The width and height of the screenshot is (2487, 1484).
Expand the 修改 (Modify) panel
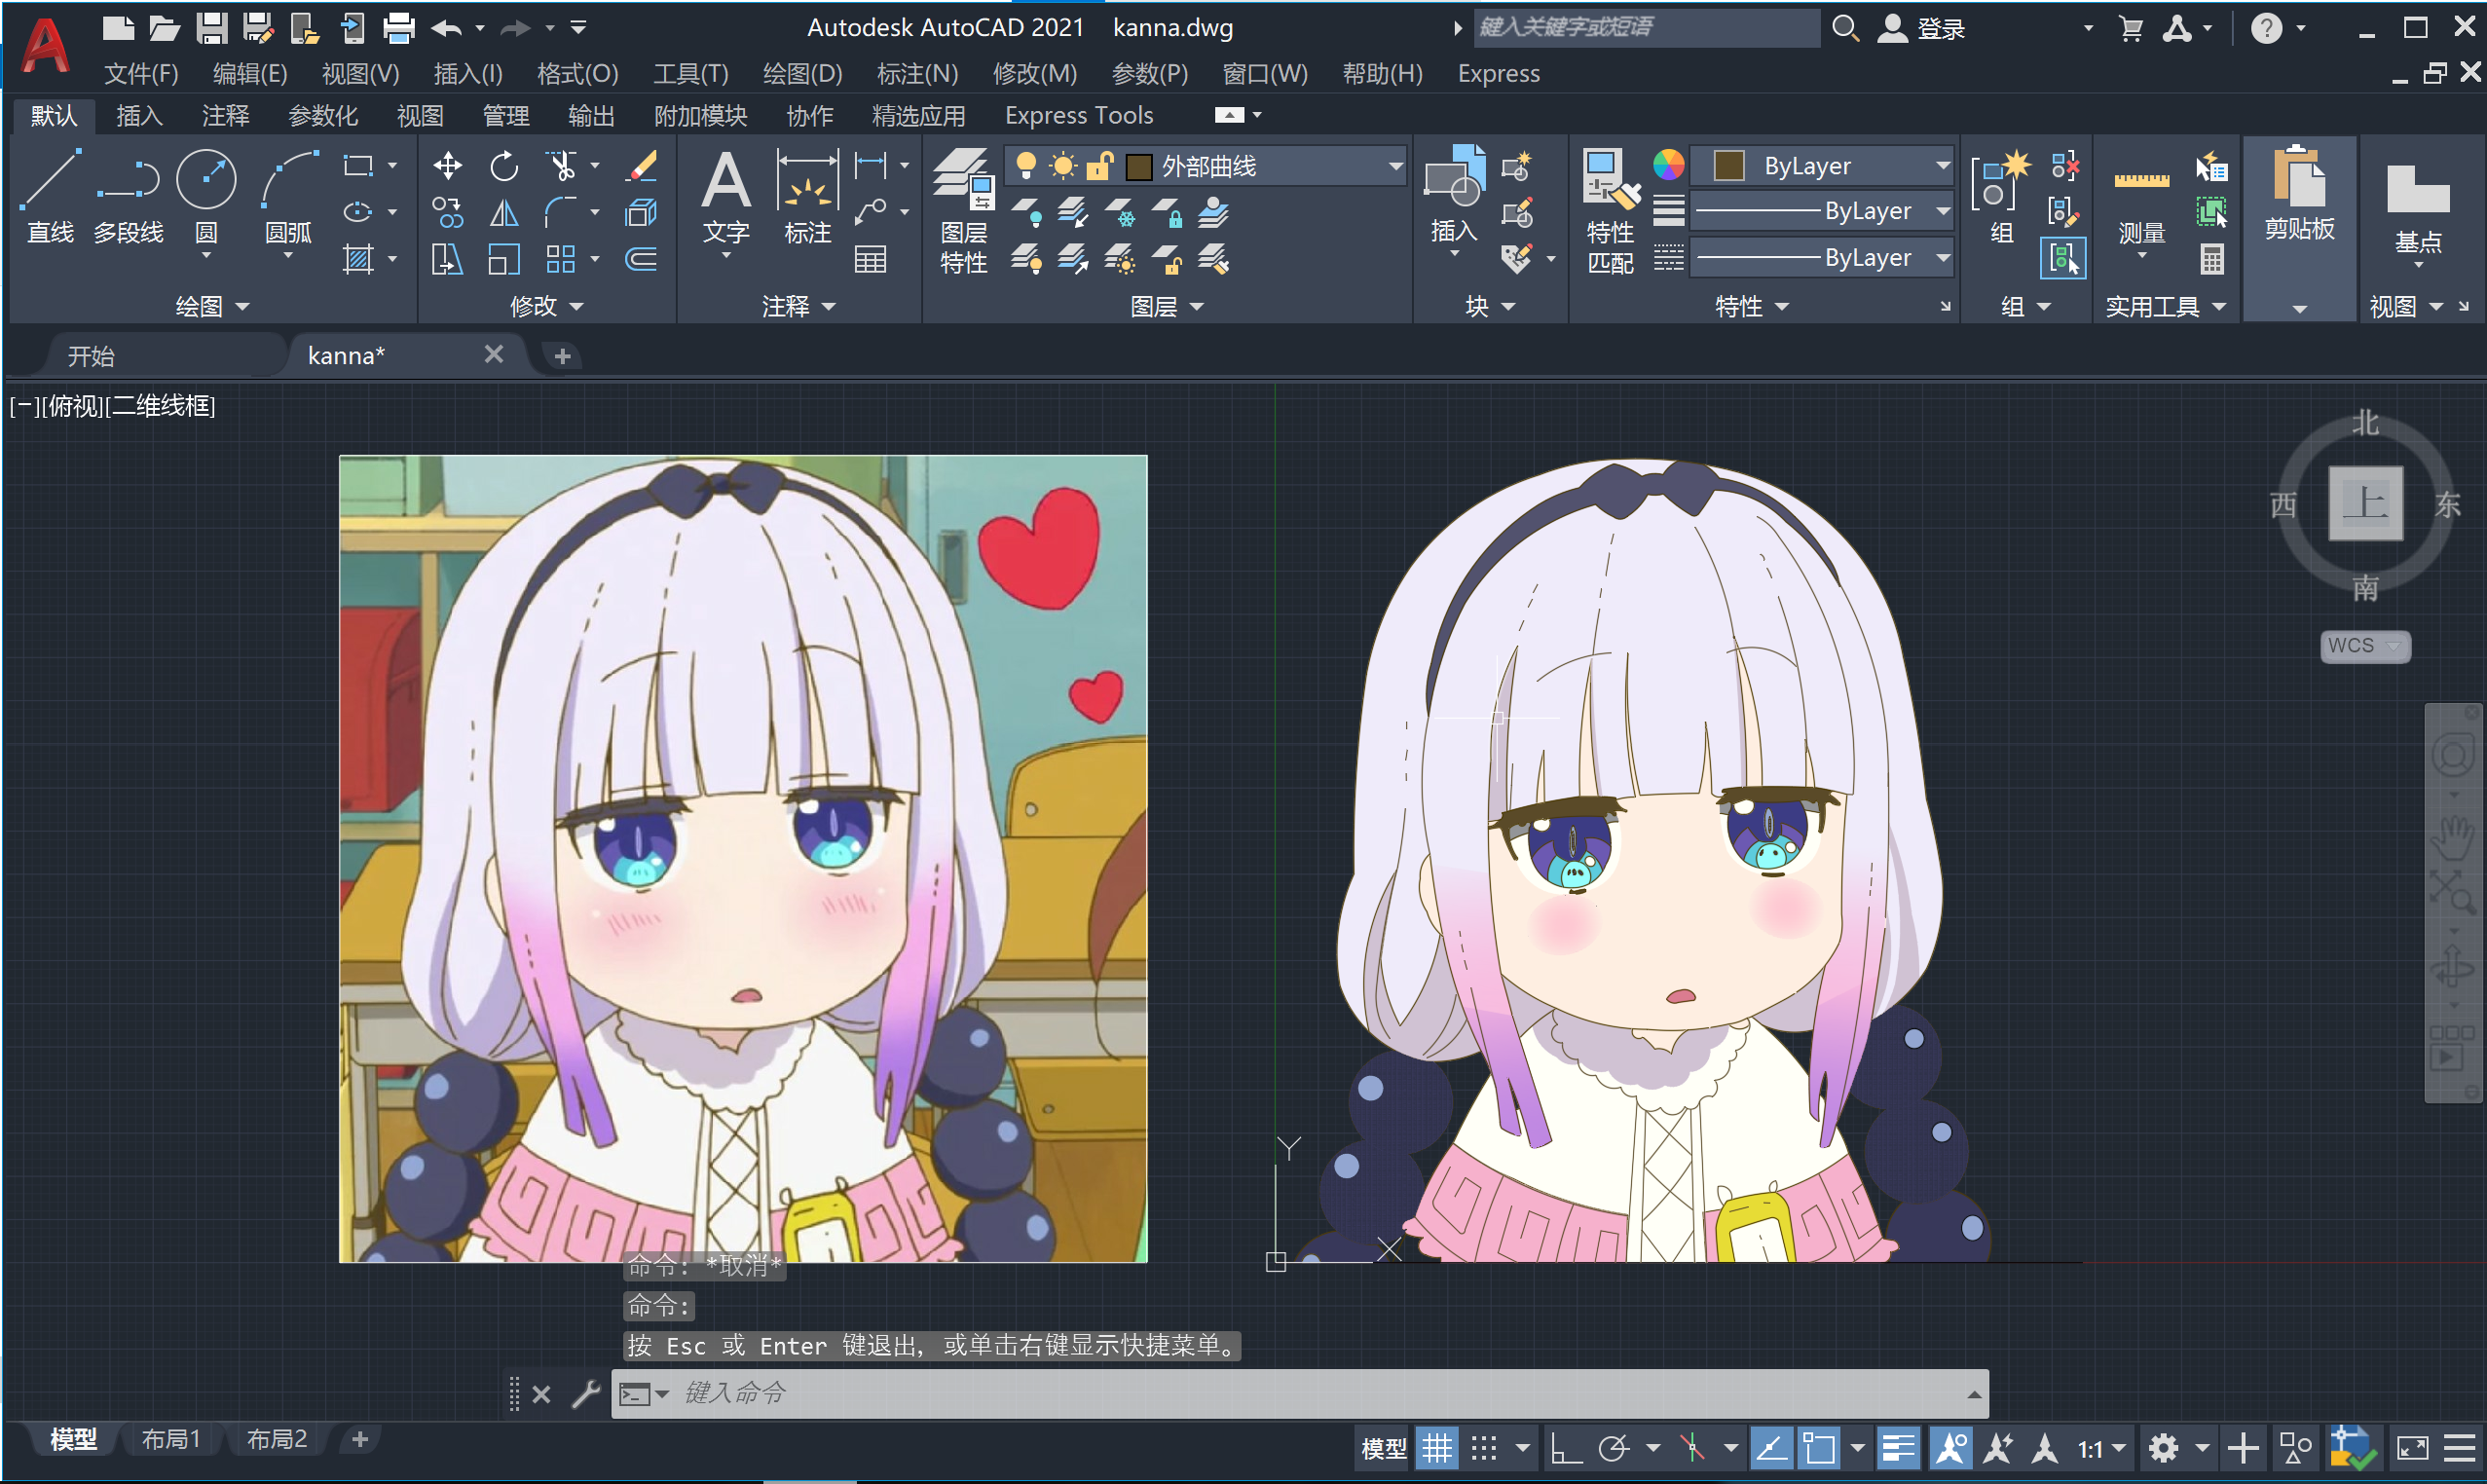[546, 306]
